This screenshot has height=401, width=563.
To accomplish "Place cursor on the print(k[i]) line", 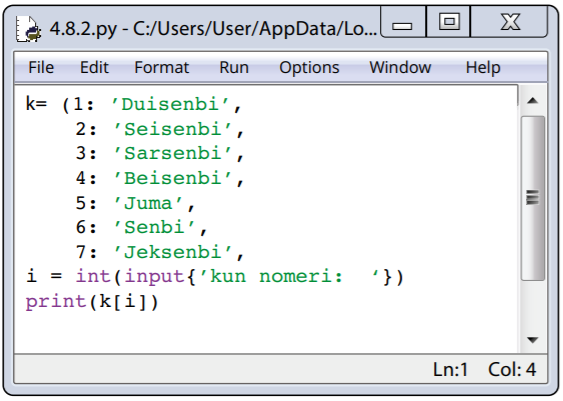I will [92, 302].
